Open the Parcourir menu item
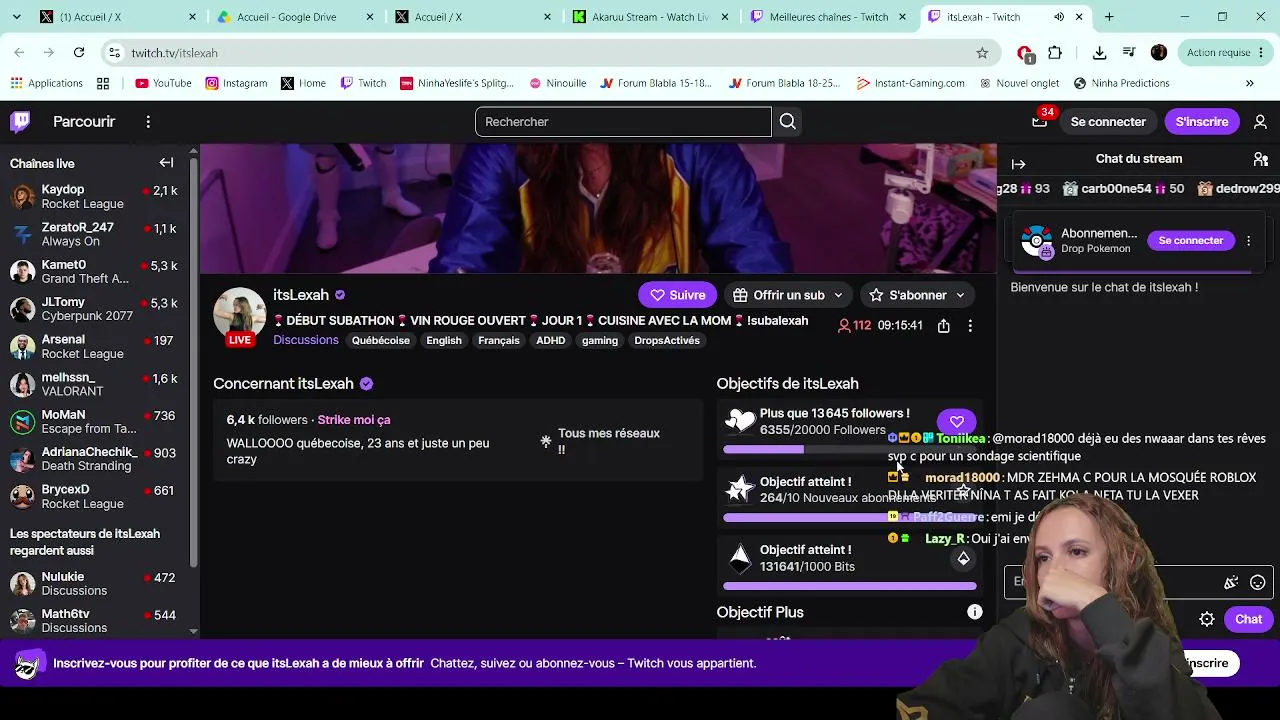 84,122
